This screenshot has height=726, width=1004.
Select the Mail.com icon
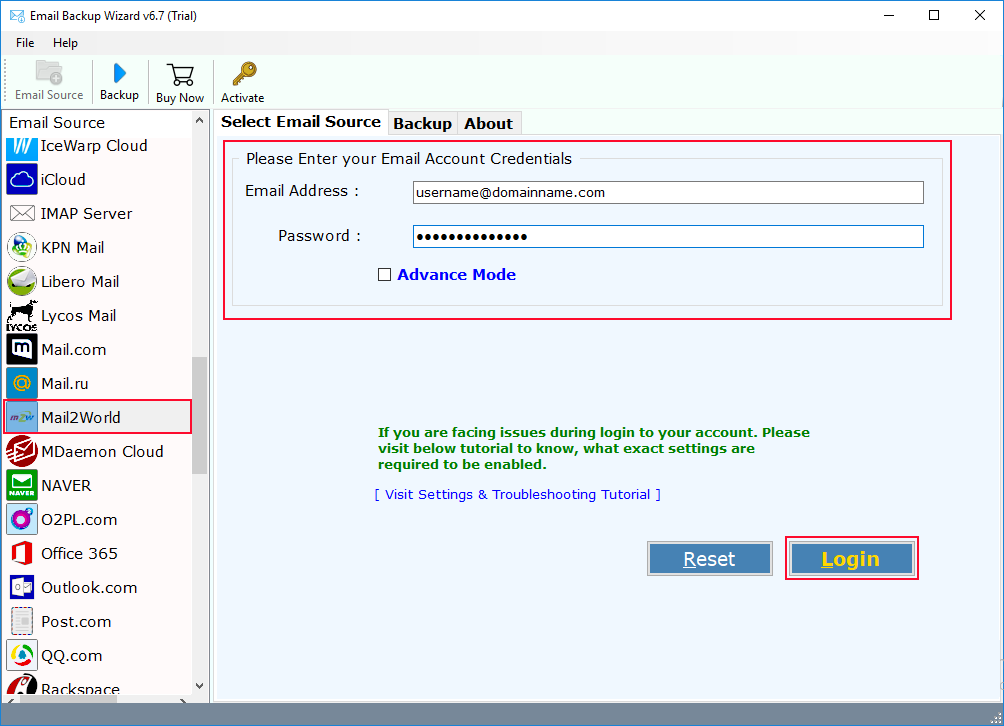tap(22, 349)
